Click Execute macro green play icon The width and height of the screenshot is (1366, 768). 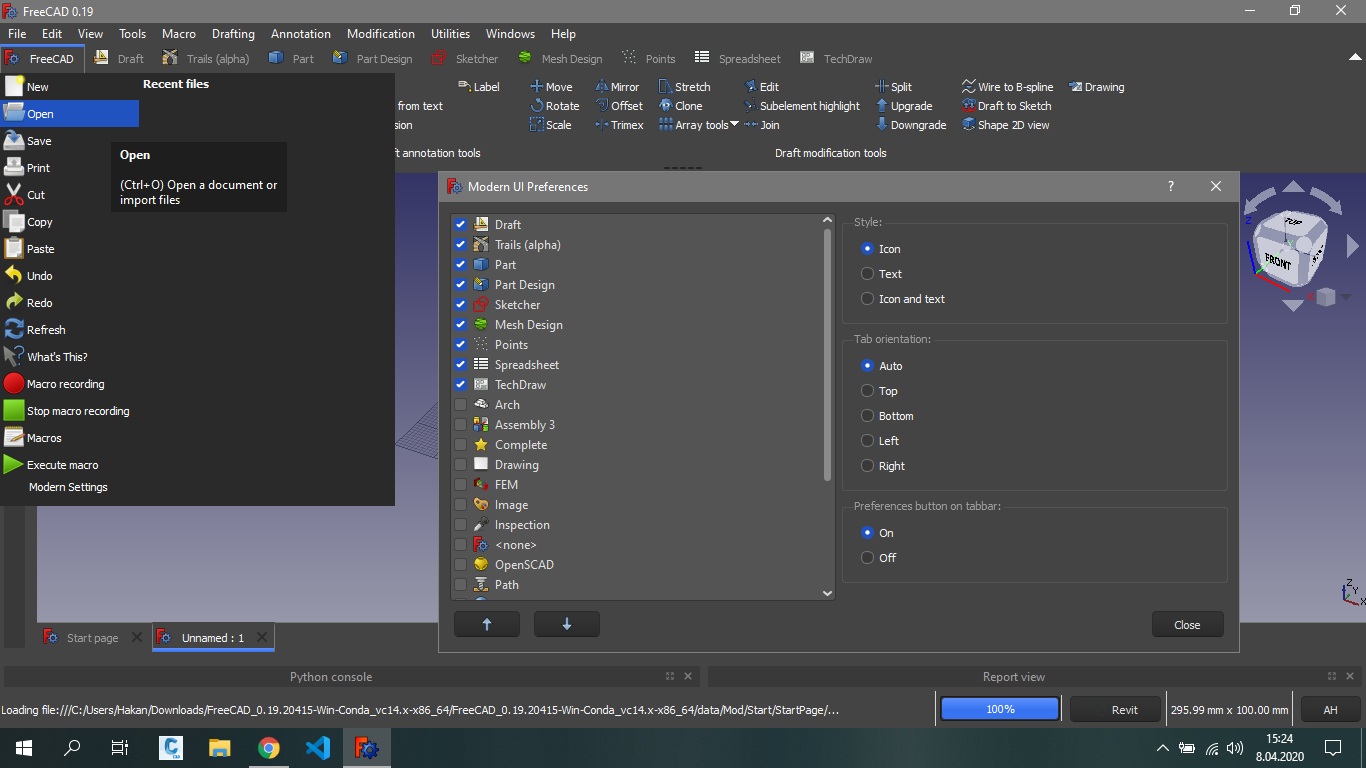[x=13, y=465]
